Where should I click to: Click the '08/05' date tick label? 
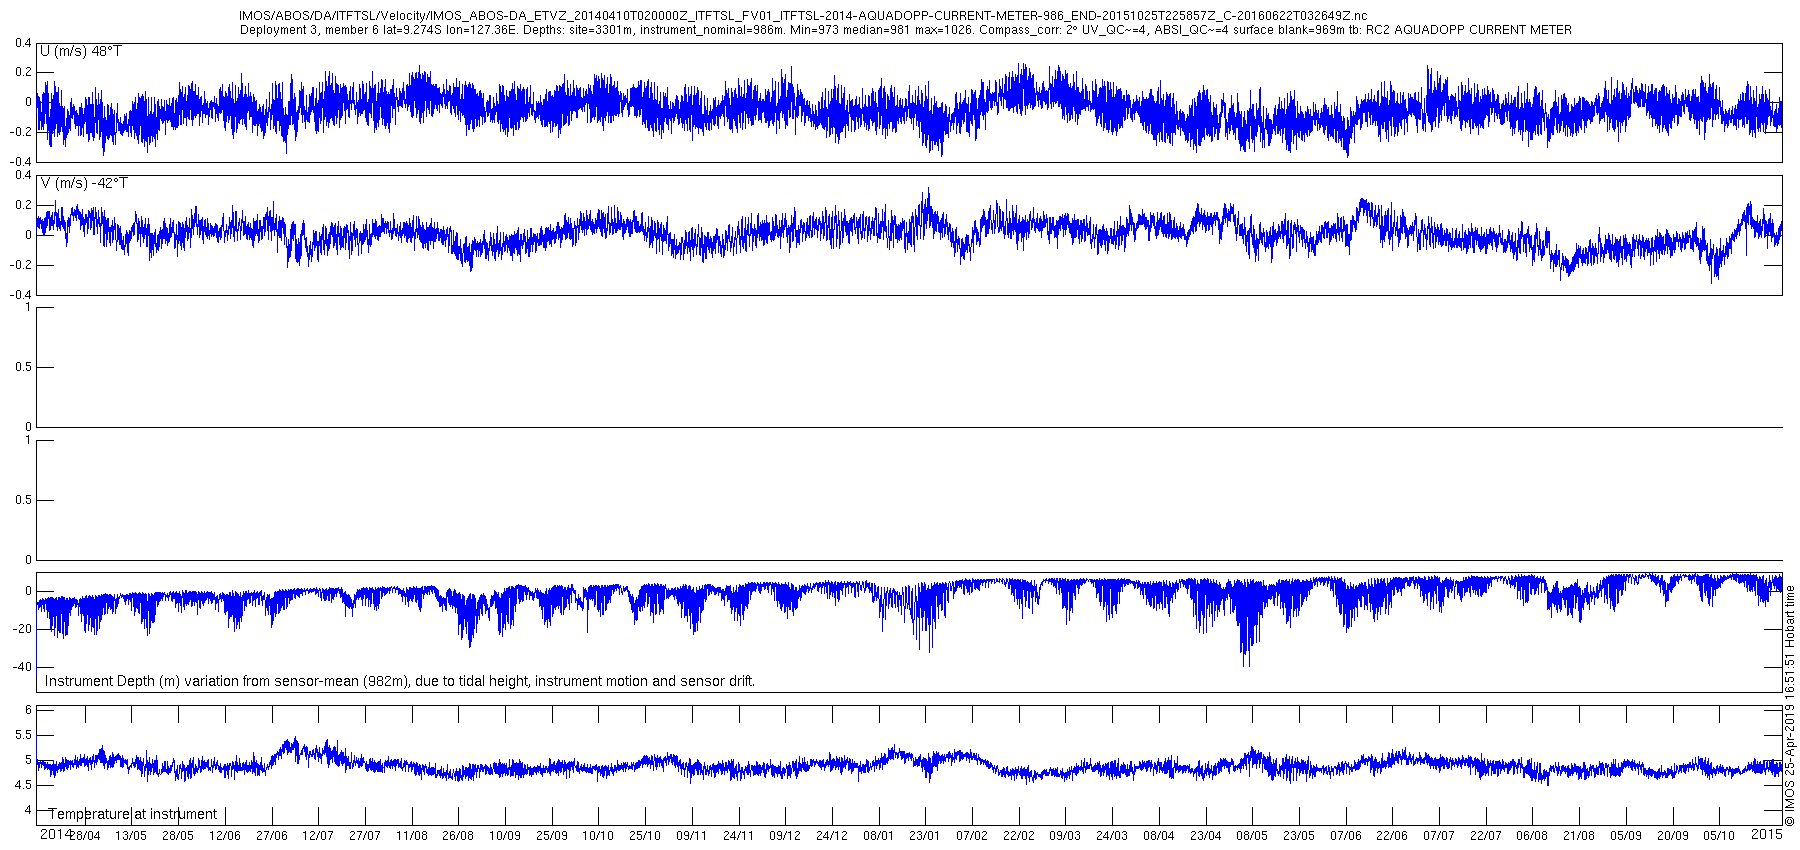(x=1252, y=836)
